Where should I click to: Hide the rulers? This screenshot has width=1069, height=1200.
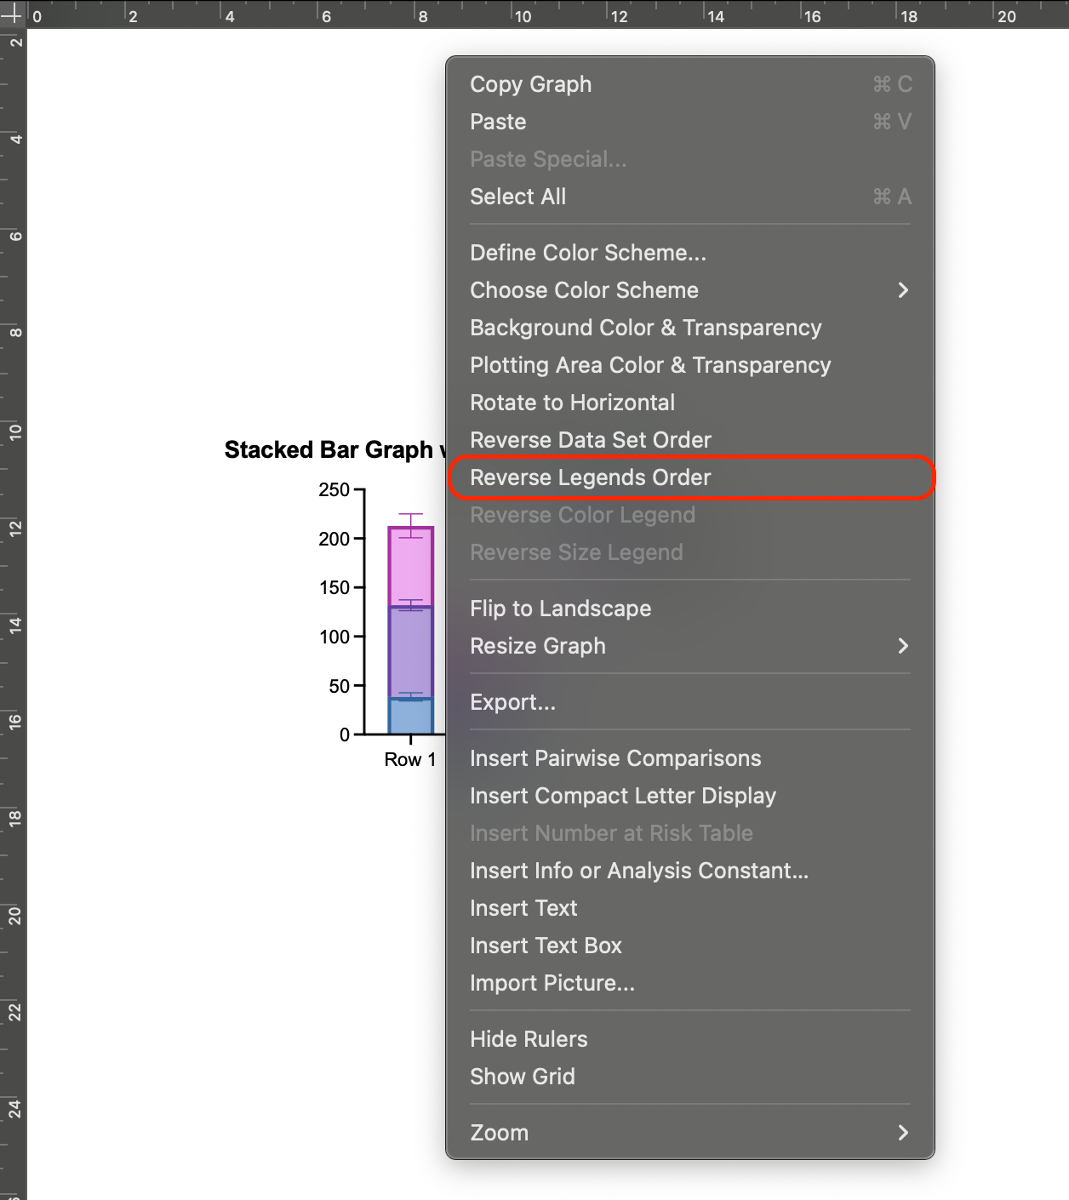point(528,1039)
